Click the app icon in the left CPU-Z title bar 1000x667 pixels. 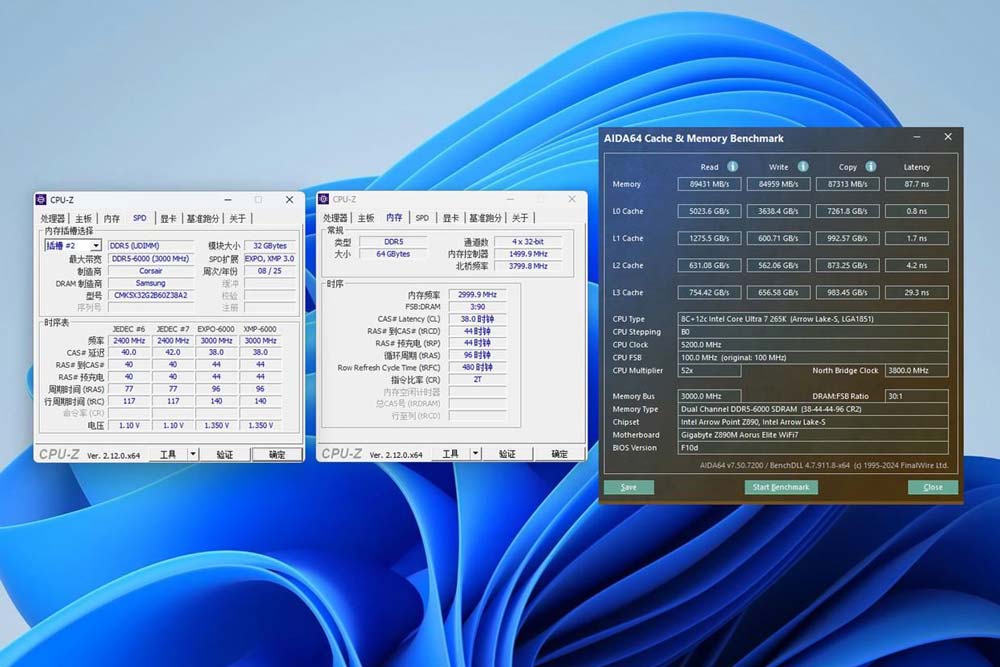pyautogui.click(x=41, y=200)
